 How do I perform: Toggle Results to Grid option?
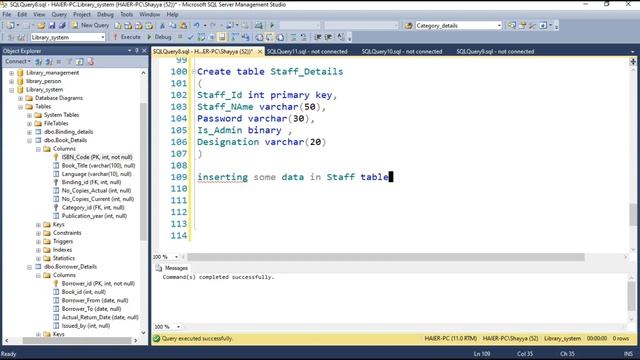[x=269, y=37]
